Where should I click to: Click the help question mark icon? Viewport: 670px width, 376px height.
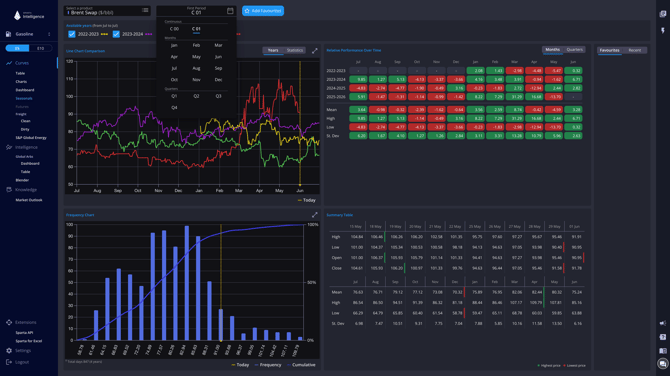pyautogui.click(x=663, y=337)
